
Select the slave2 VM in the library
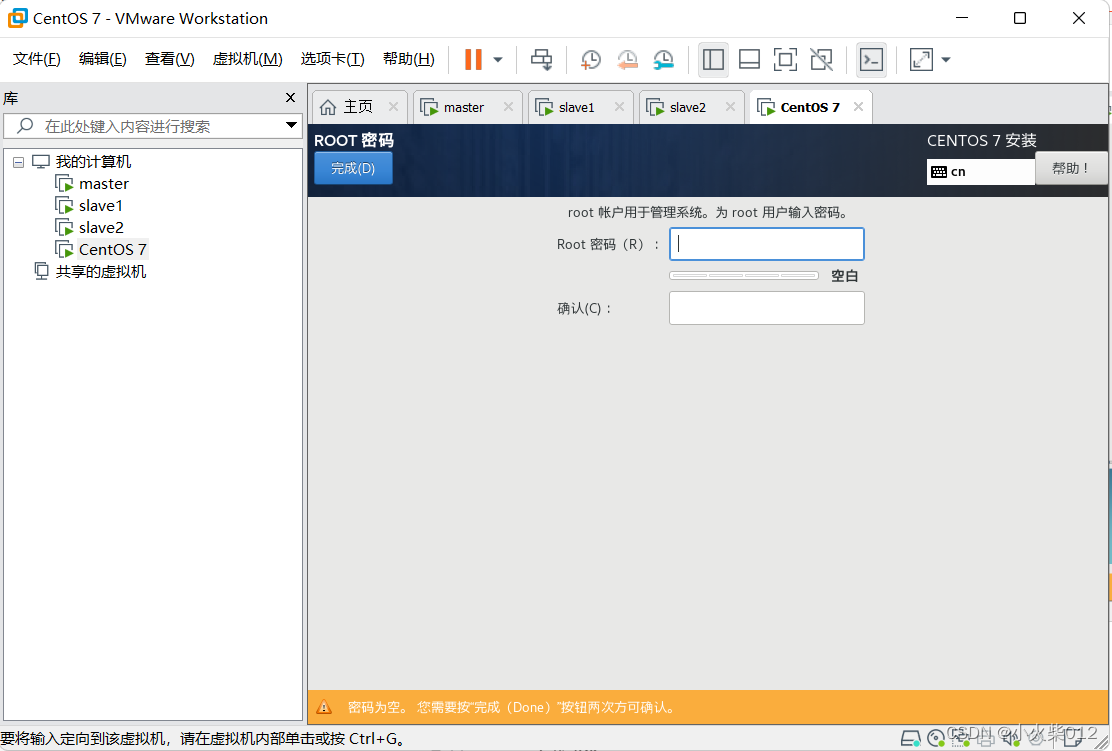pos(101,228)
